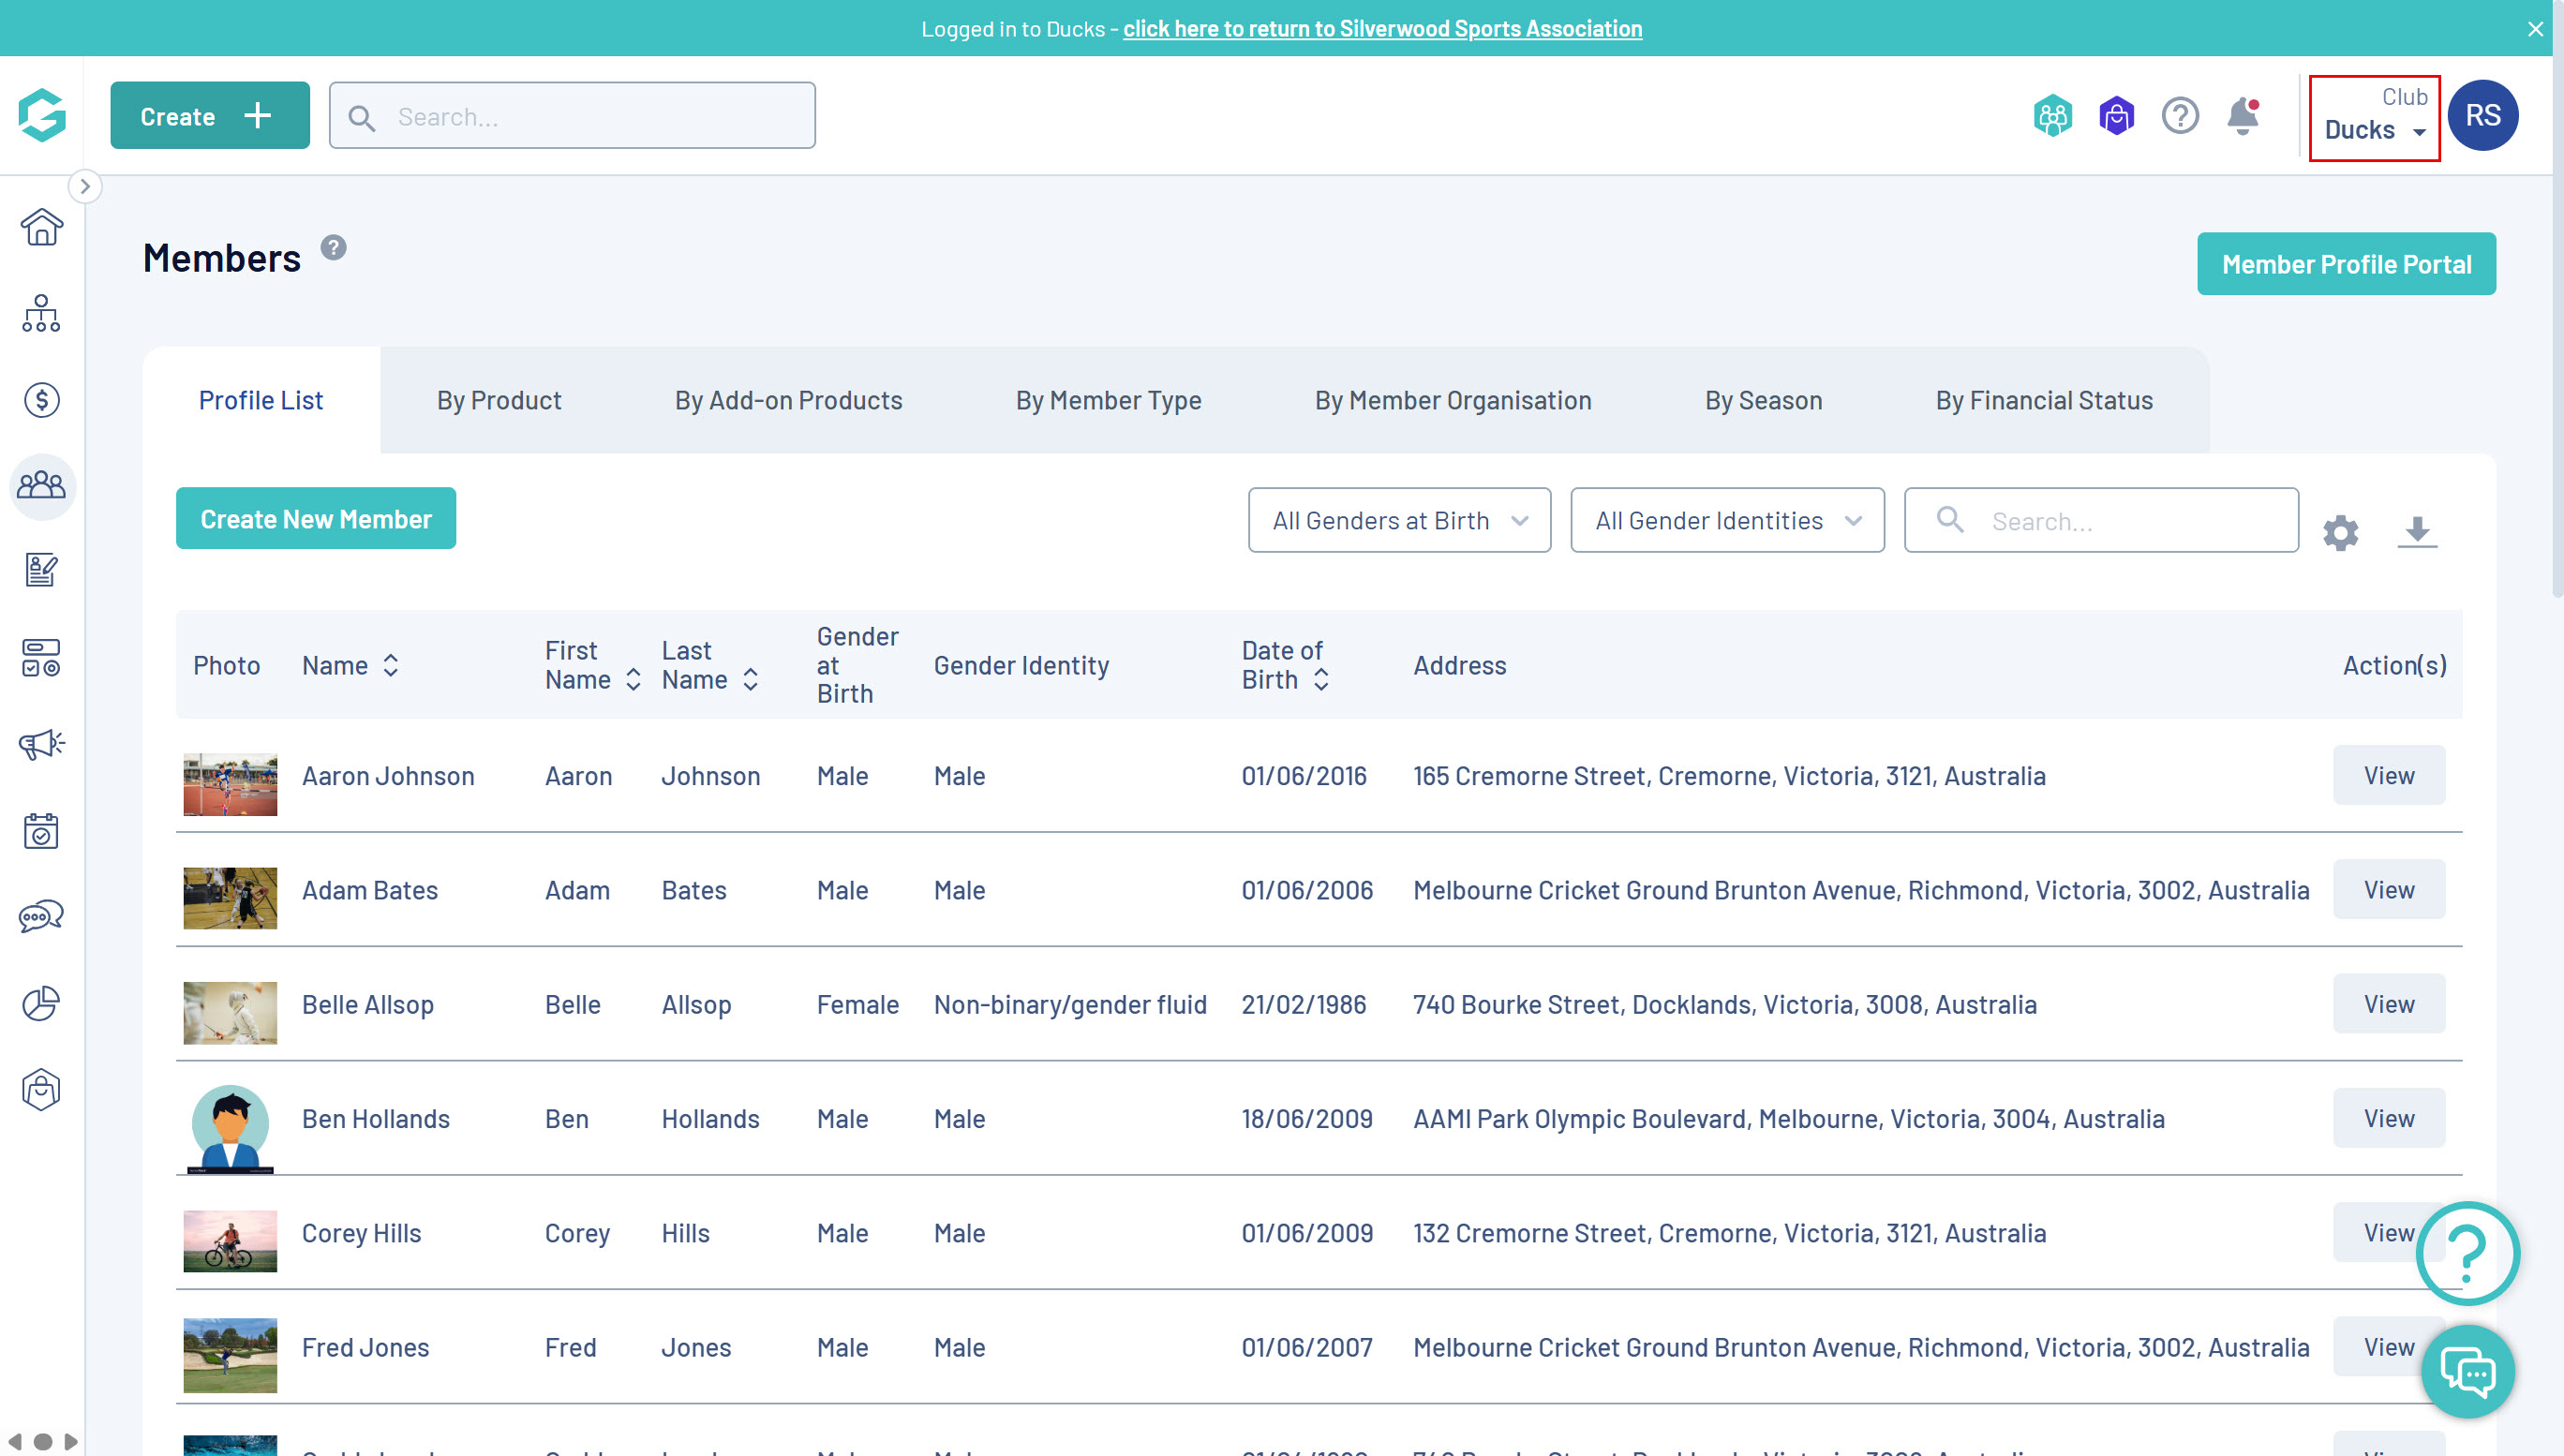This screenshot has width=2564, height=1456.
Task: Switch to the By Member Type tab
Action: pyautogui.click(x=1108, y=400)
